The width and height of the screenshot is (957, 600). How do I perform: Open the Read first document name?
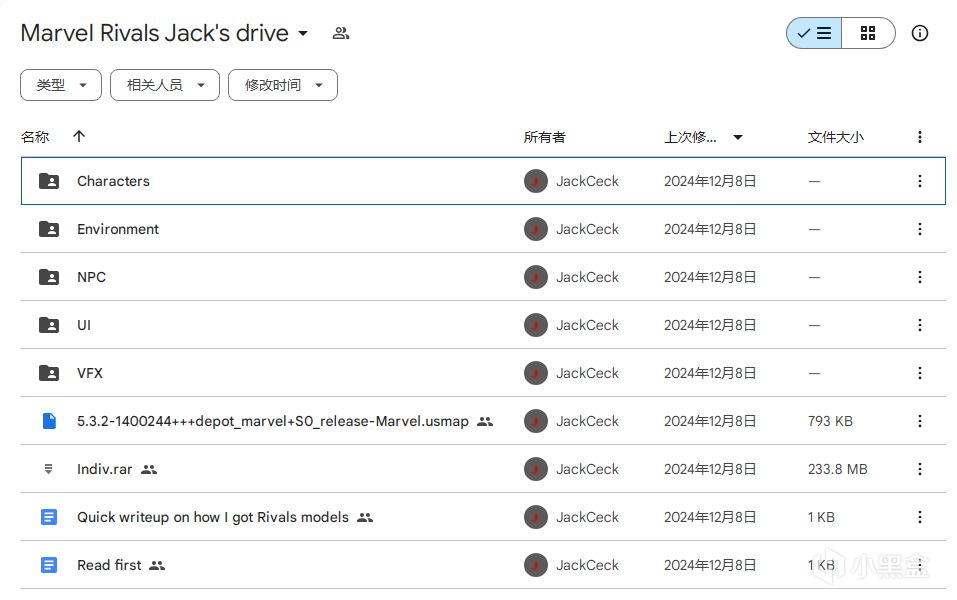point(109,565)
